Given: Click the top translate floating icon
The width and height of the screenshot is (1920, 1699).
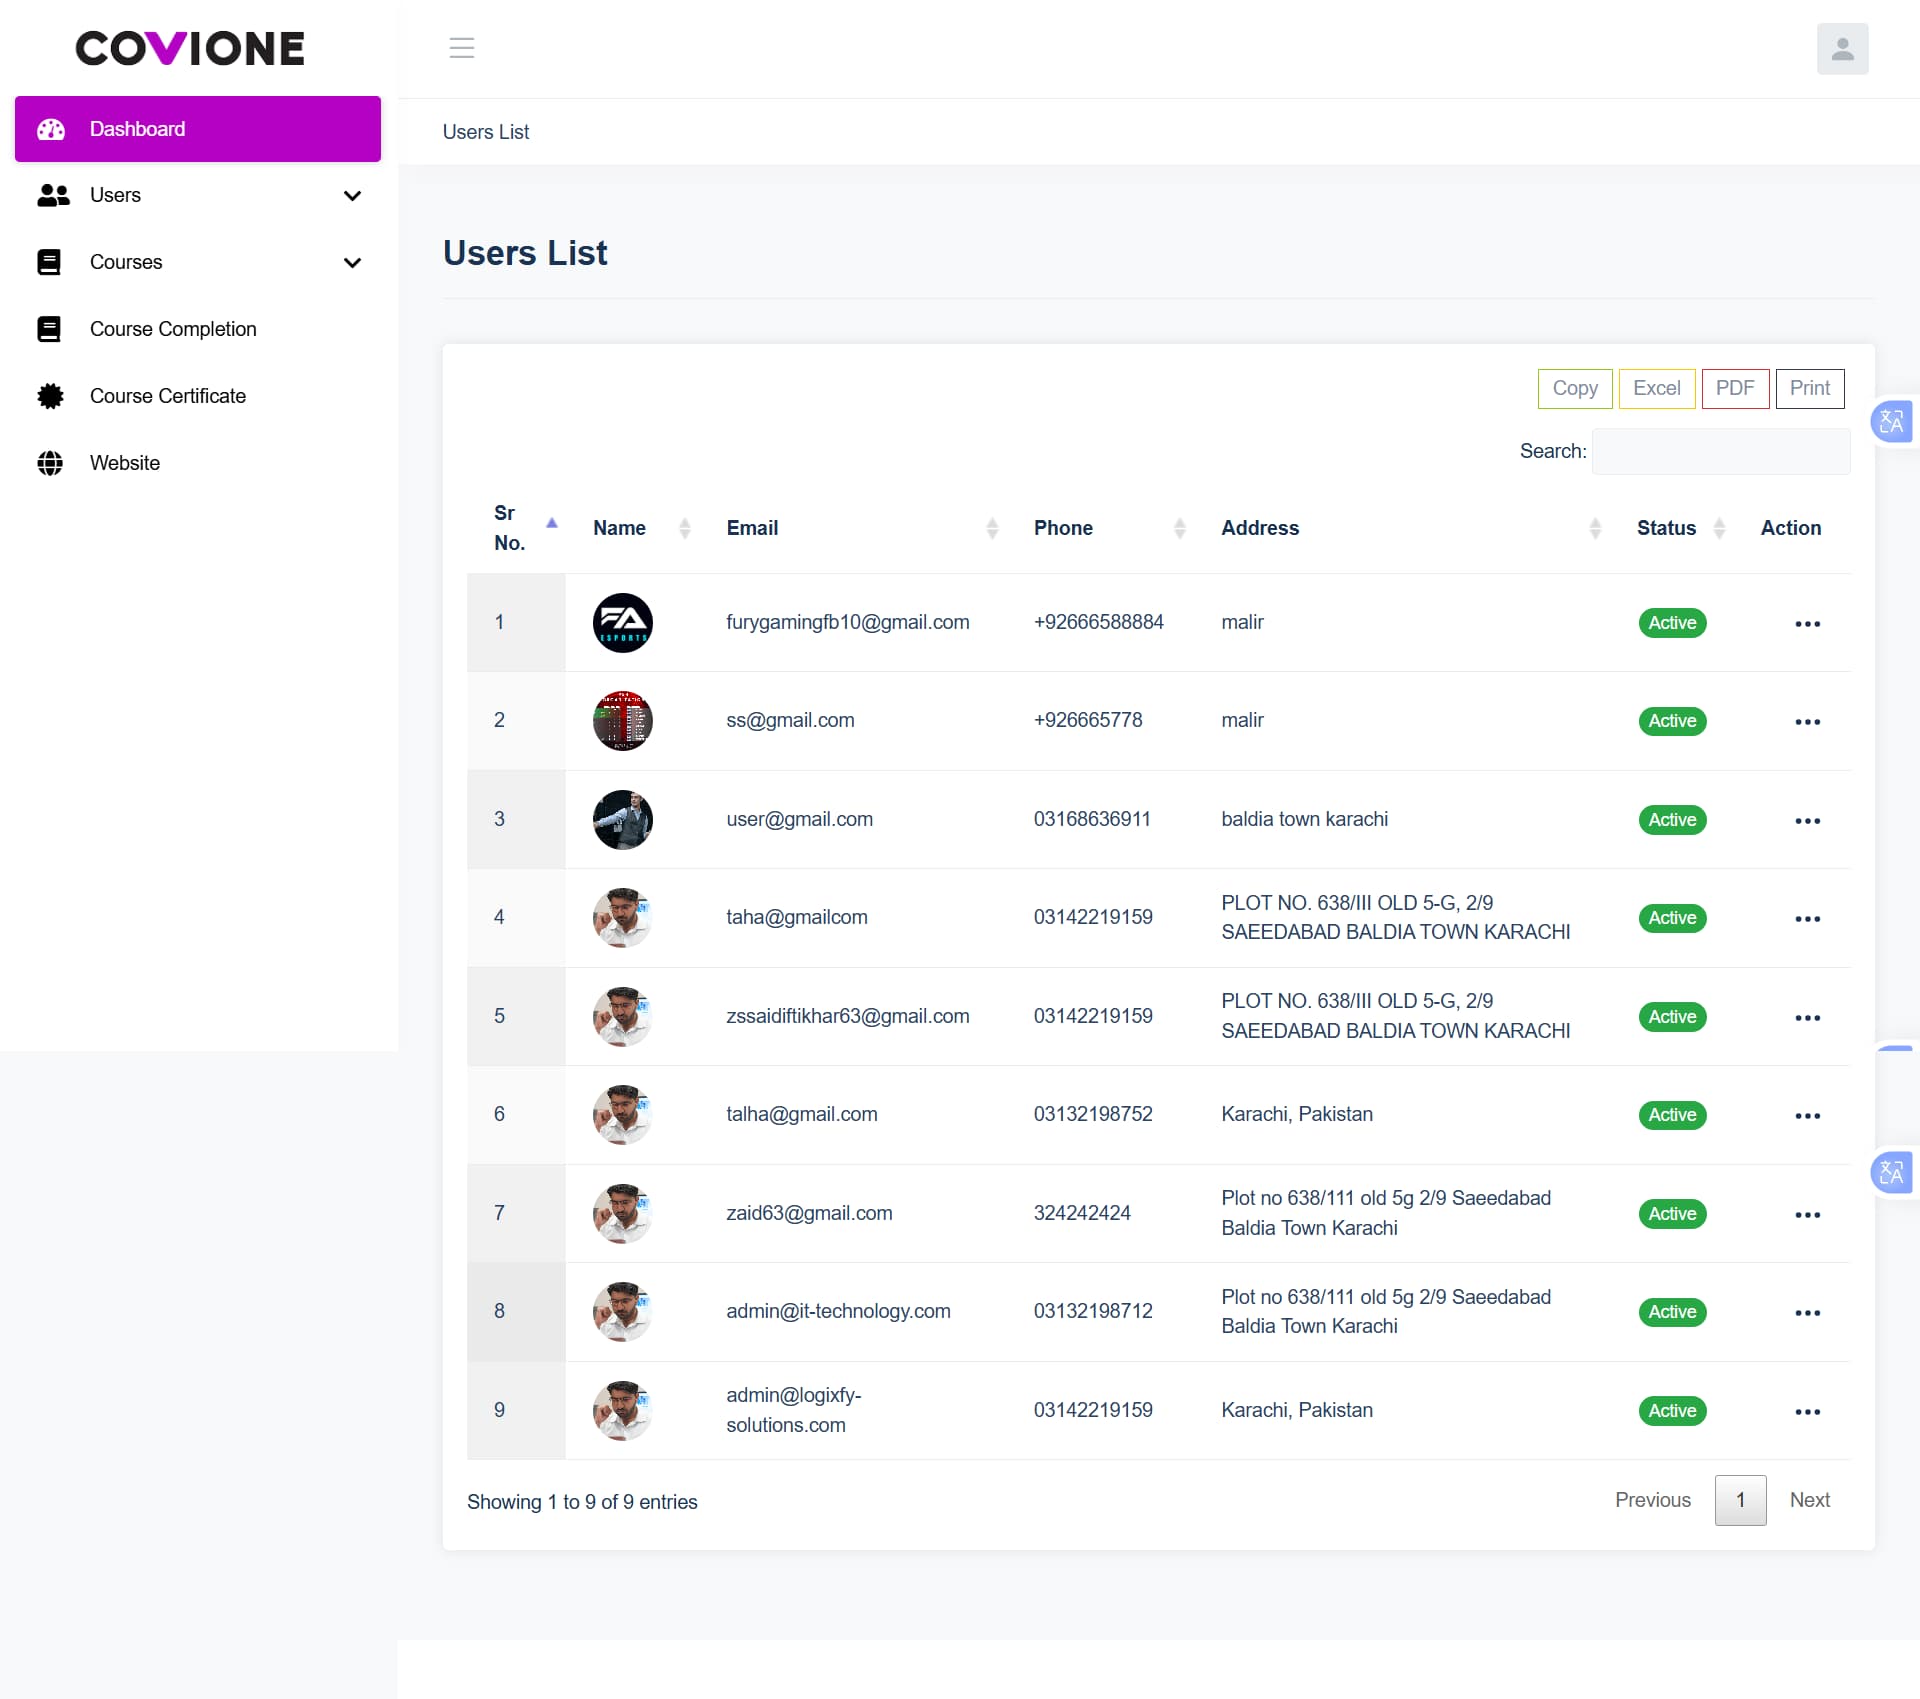Looking at the screenshot, I should click(x=1890, y=422).
